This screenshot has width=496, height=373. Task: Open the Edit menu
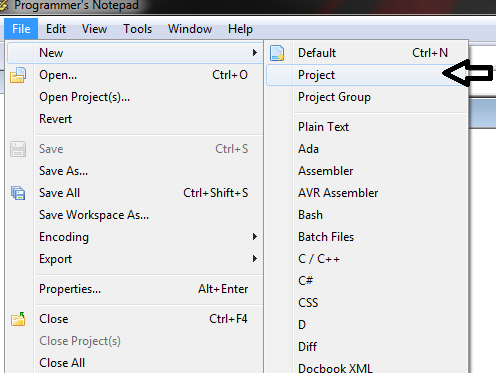click(x=56, y=29)
